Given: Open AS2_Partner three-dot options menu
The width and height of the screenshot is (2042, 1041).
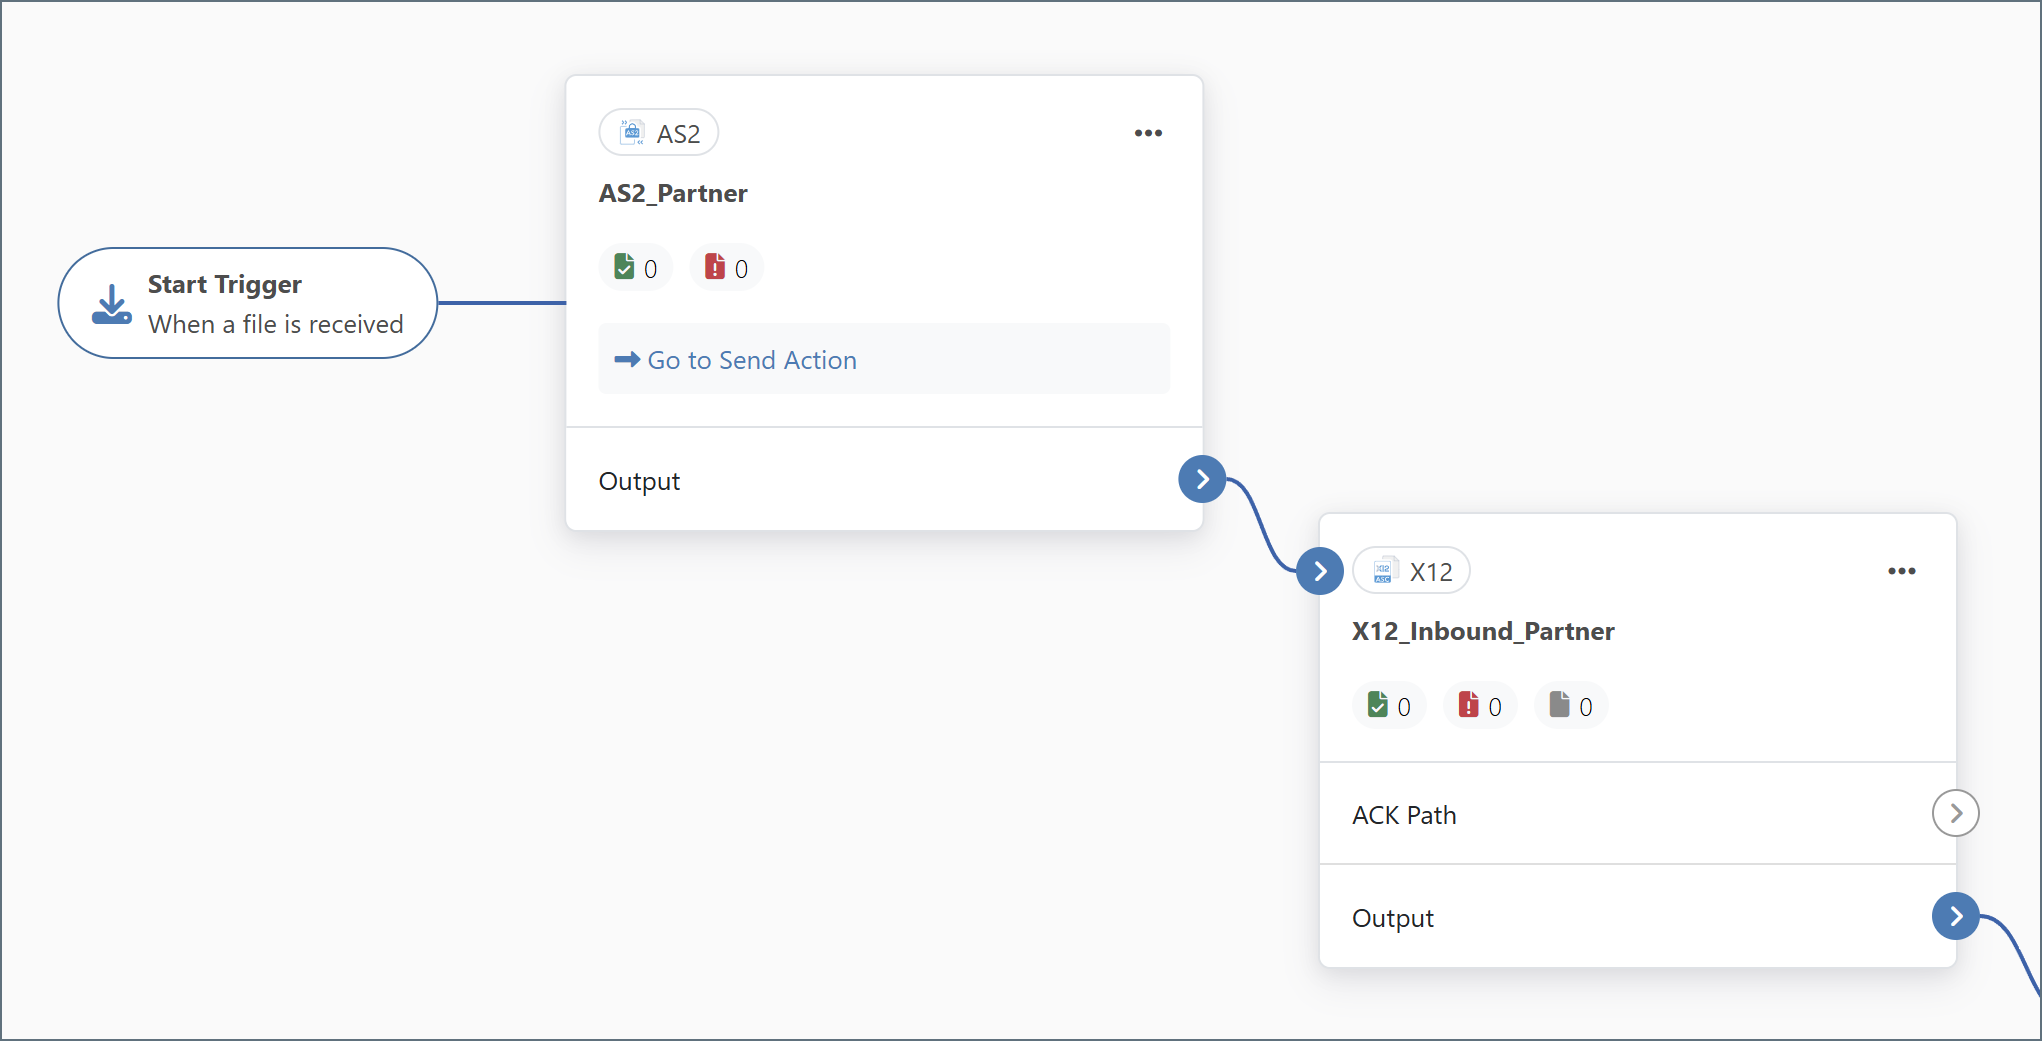Looking at the screenshot, I should 1148,133.
